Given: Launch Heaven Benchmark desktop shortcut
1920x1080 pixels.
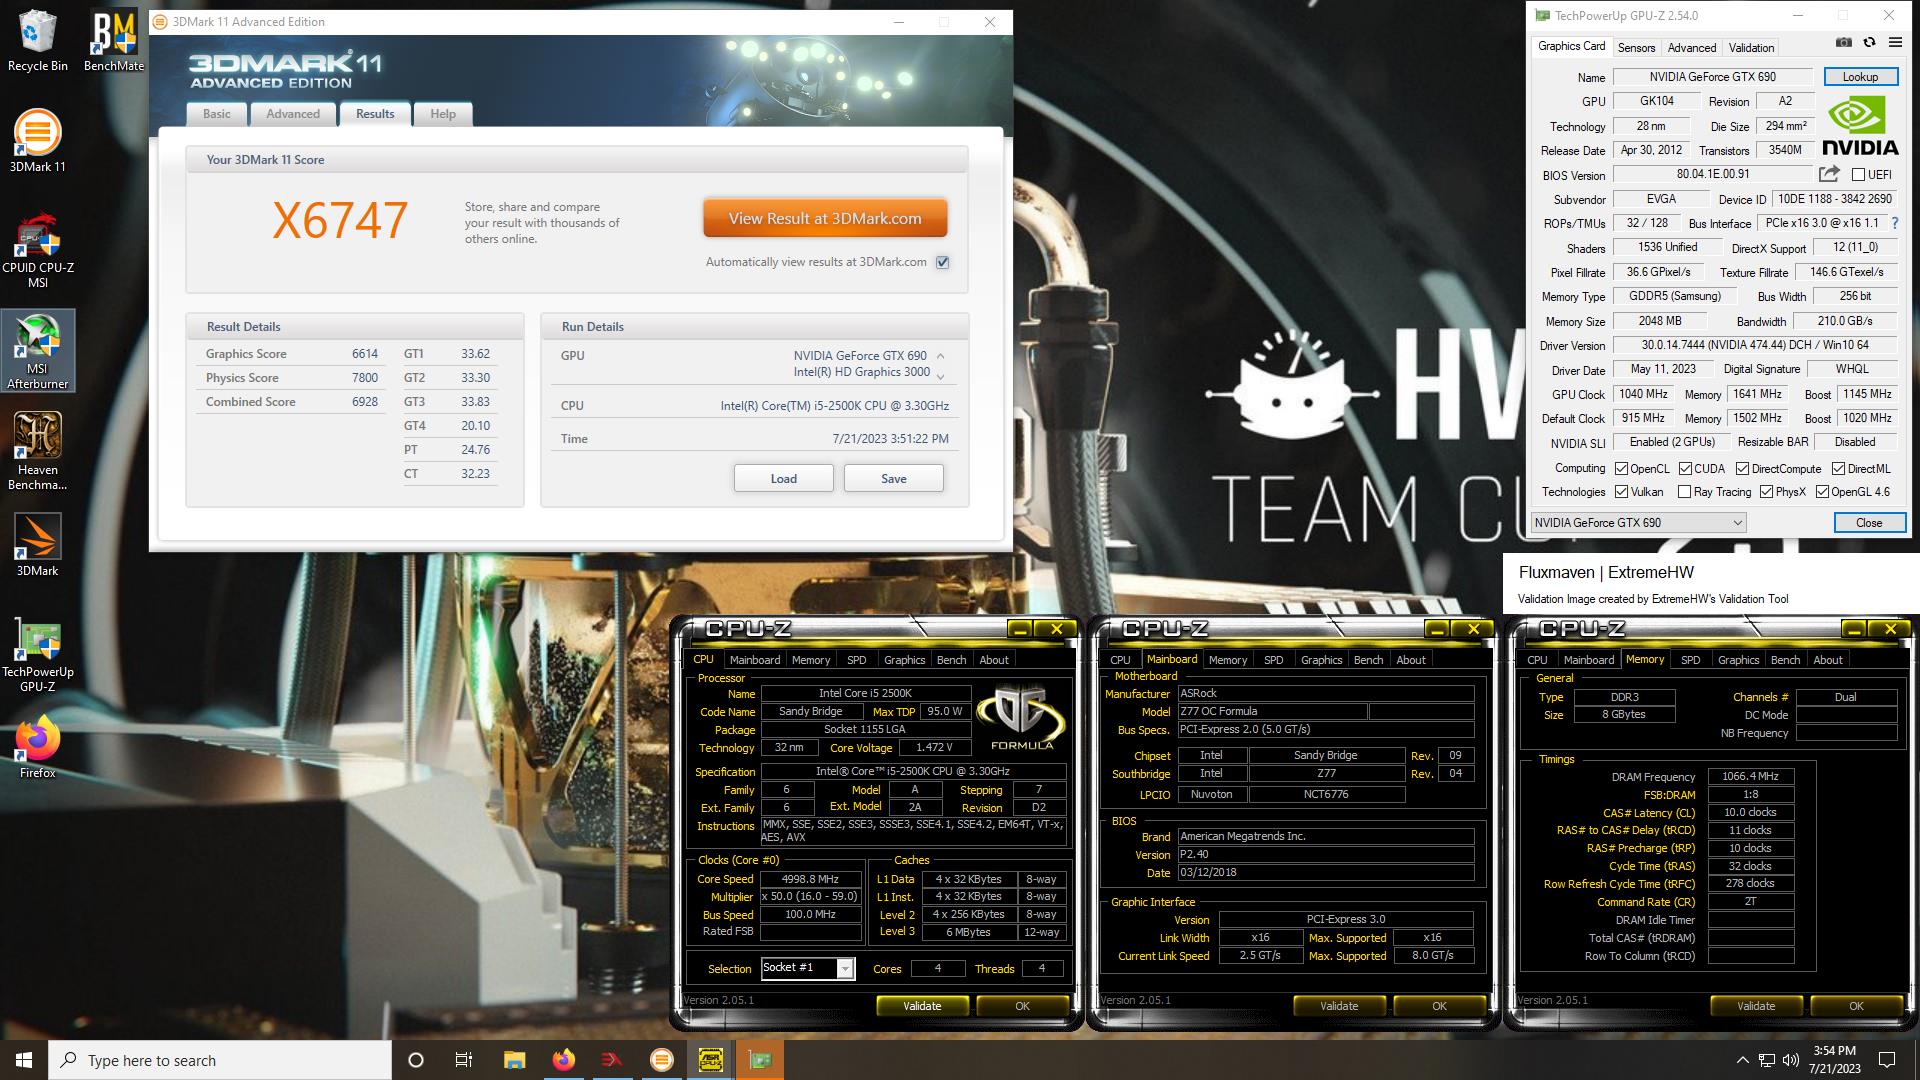Looking at the screenshot, I should pos(38,452).
